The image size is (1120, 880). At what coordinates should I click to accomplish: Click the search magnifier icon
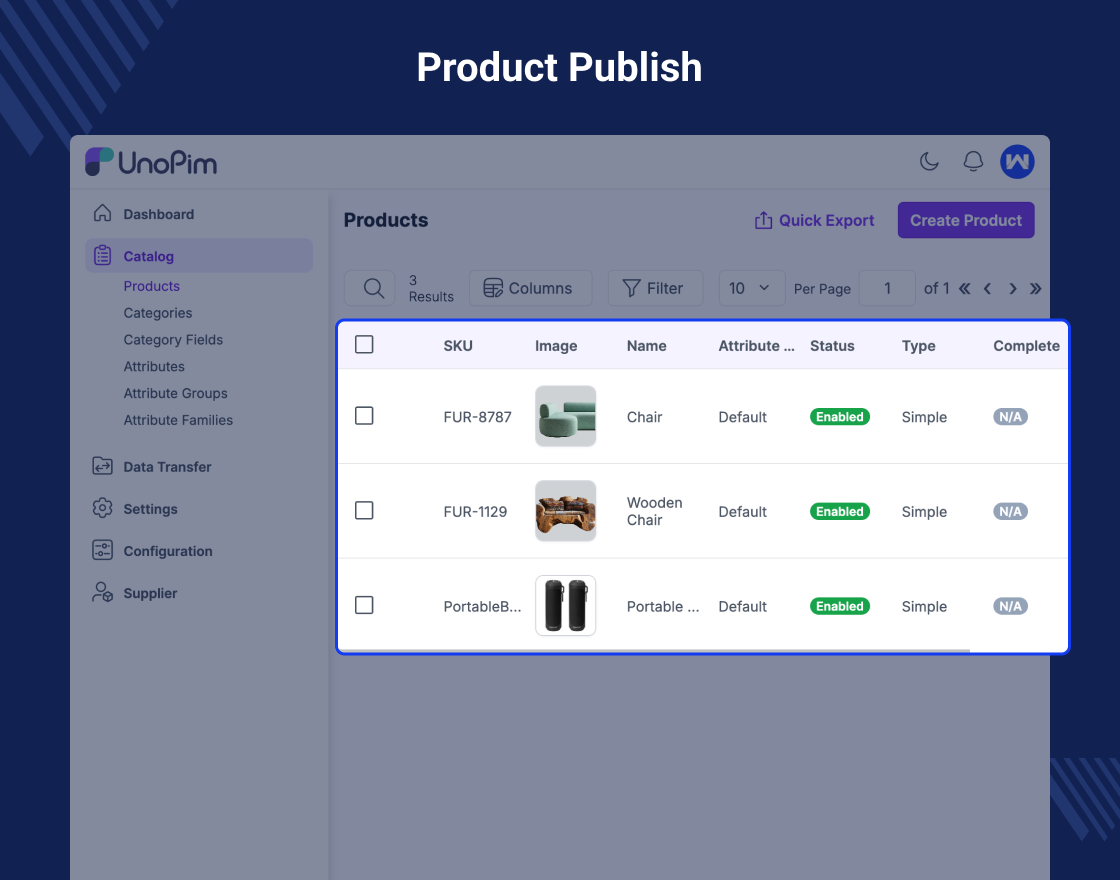pyautogui.click(x=373, y=288)
